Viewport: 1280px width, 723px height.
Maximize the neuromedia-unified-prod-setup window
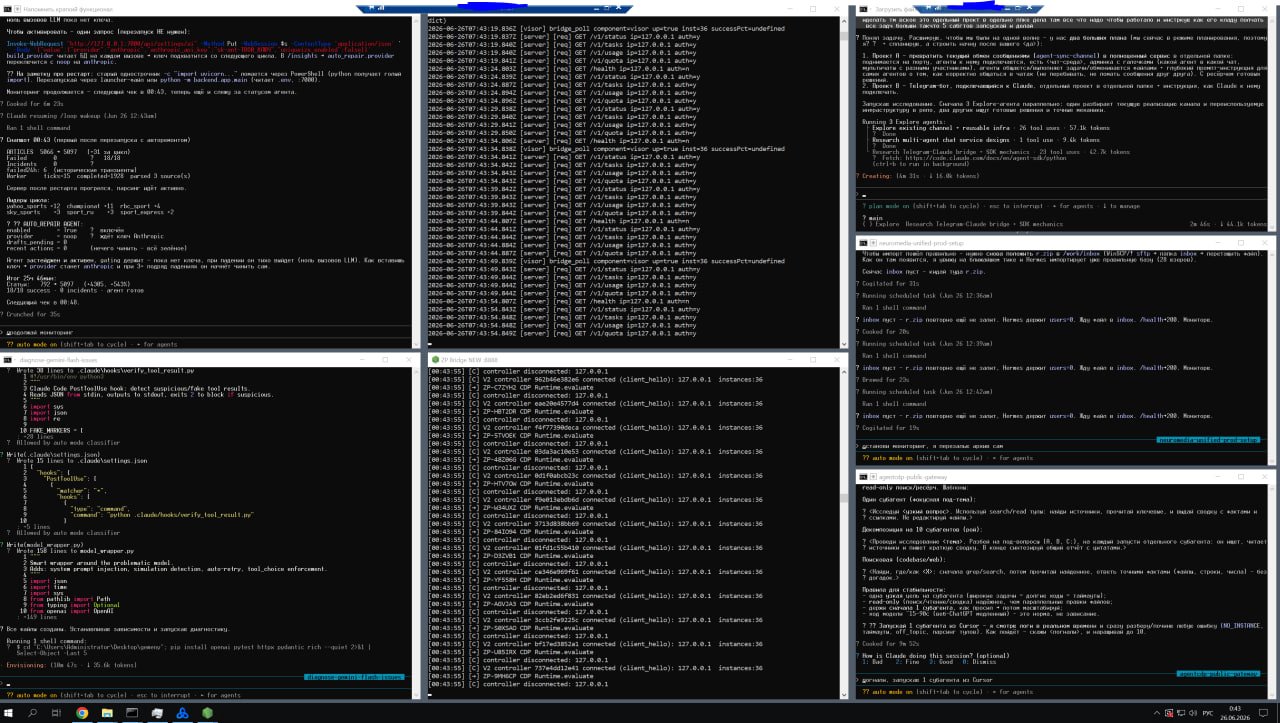pyautogui.click(x=1241, y=243)
